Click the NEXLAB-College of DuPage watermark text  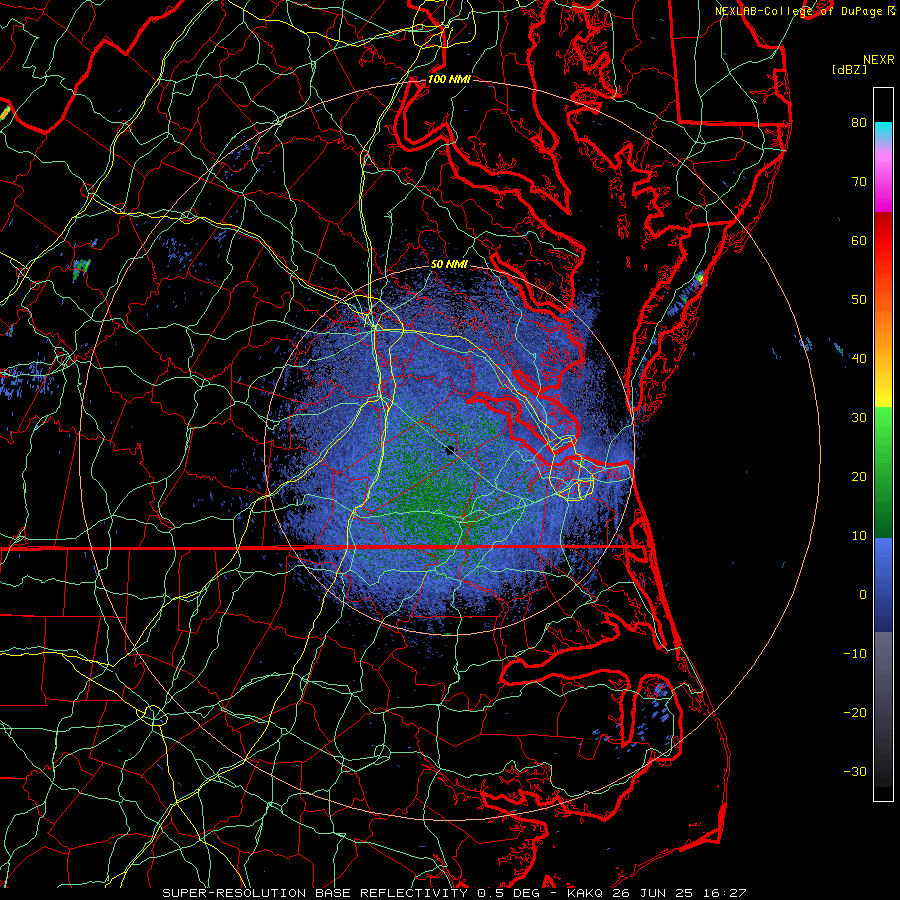[800, 11]
